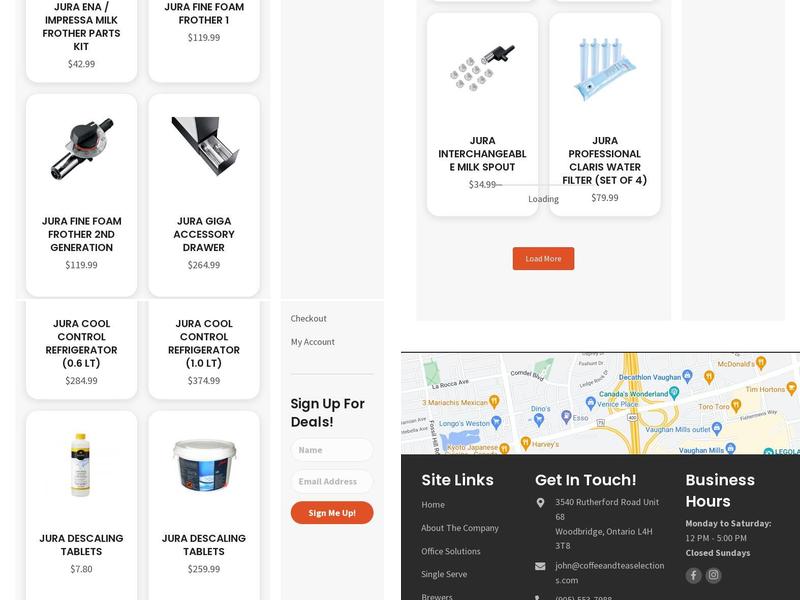Click into the Email Address field
Screen dimensions: 800x600
(332, 481)
